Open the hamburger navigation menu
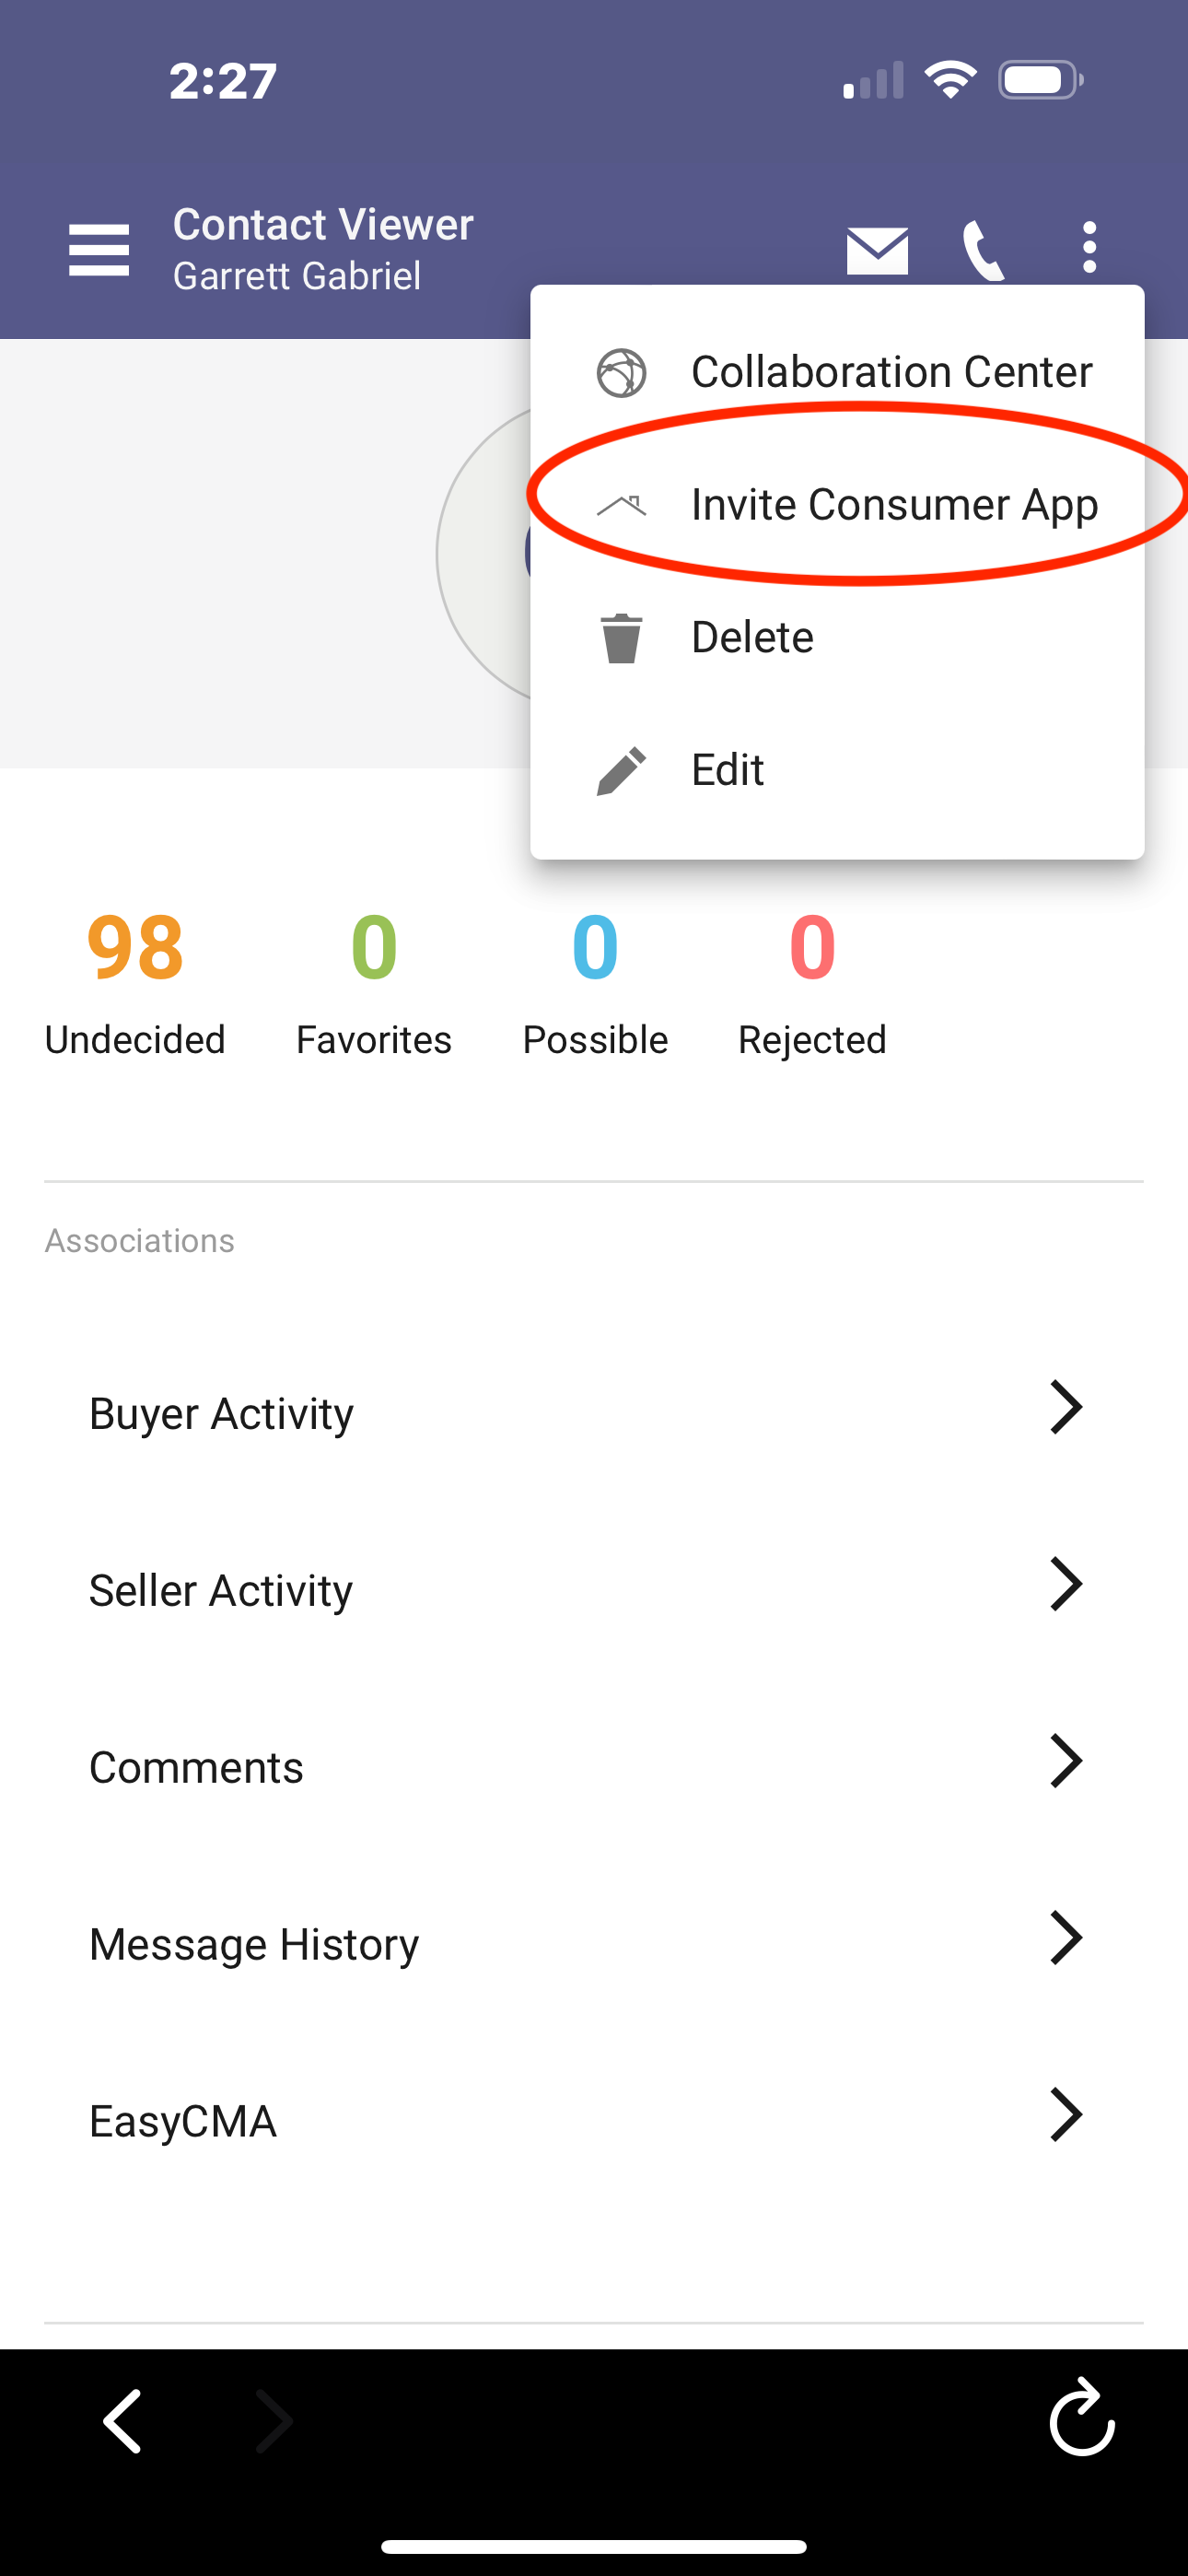1188x2576 pixels. 98,249
